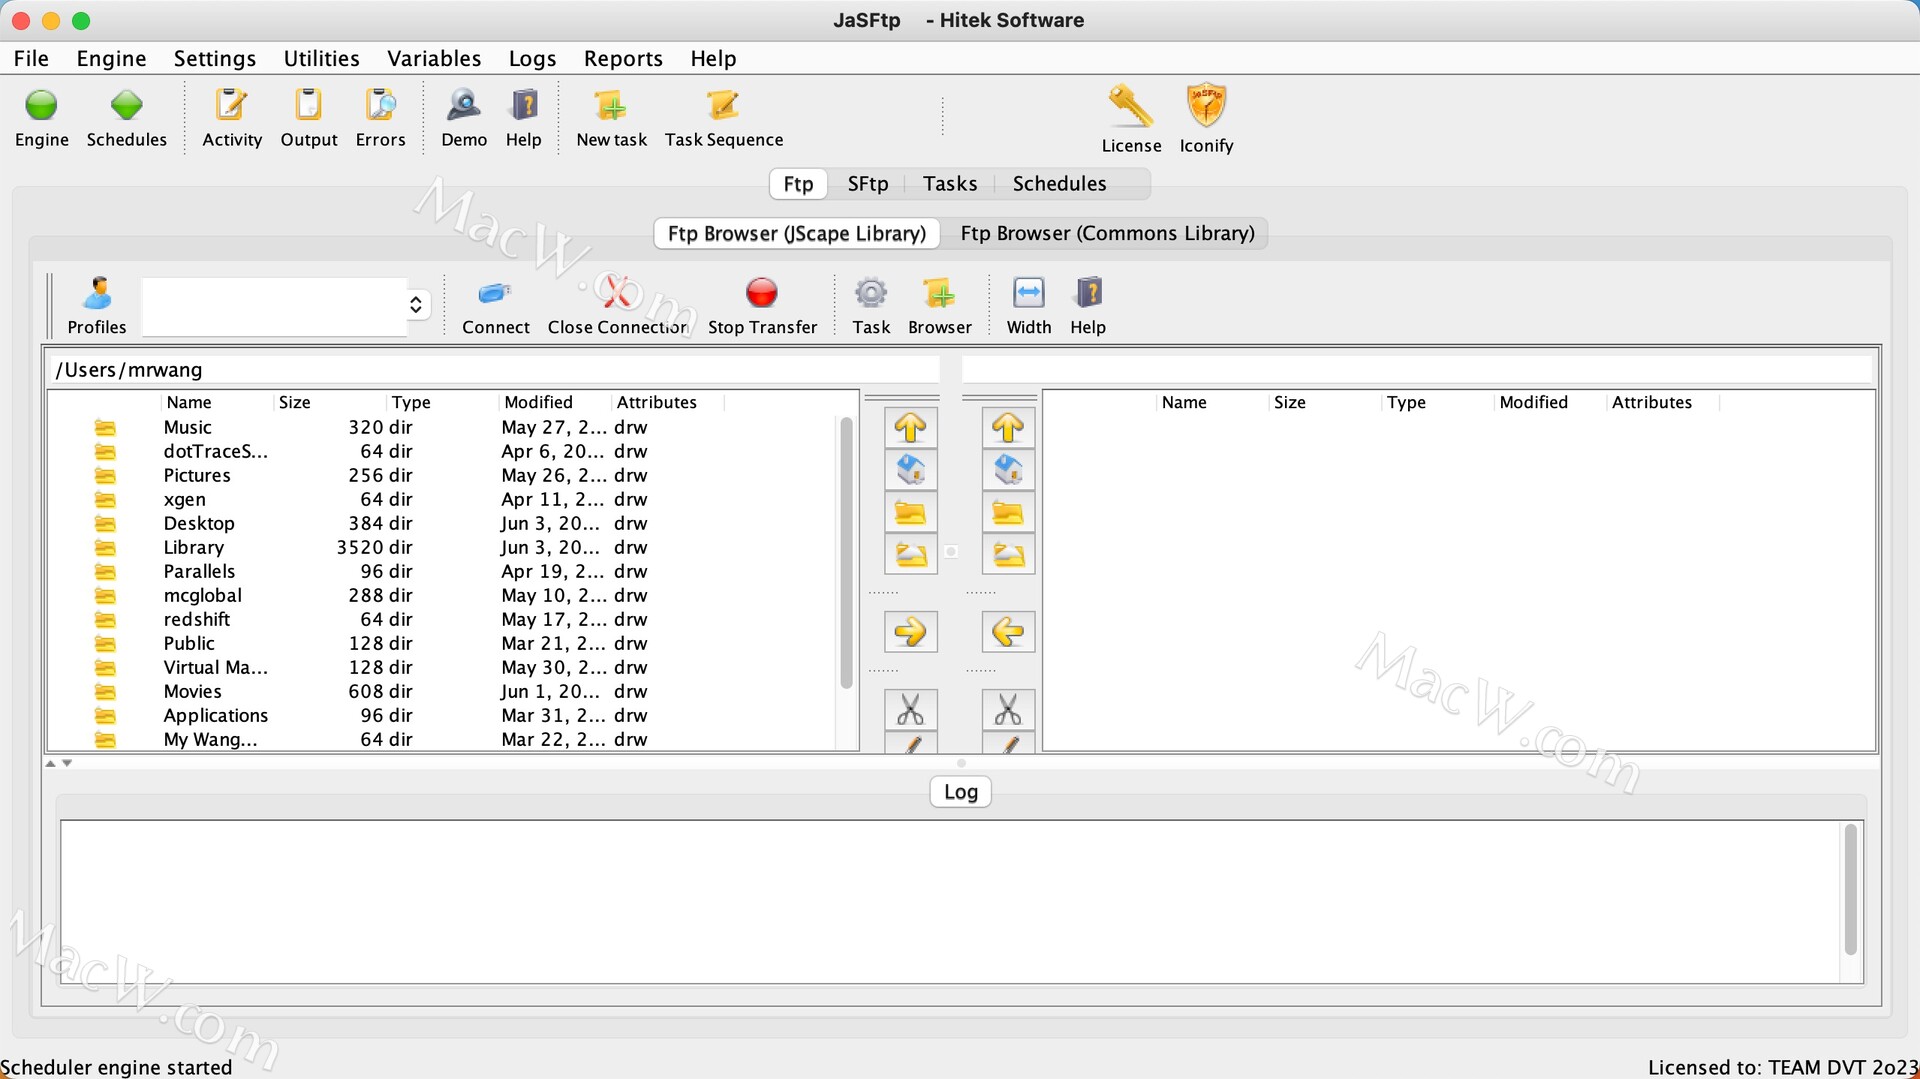Screen dimensions: 1920x1079
Task: Open the Settings menu
Action: (215, 58)
